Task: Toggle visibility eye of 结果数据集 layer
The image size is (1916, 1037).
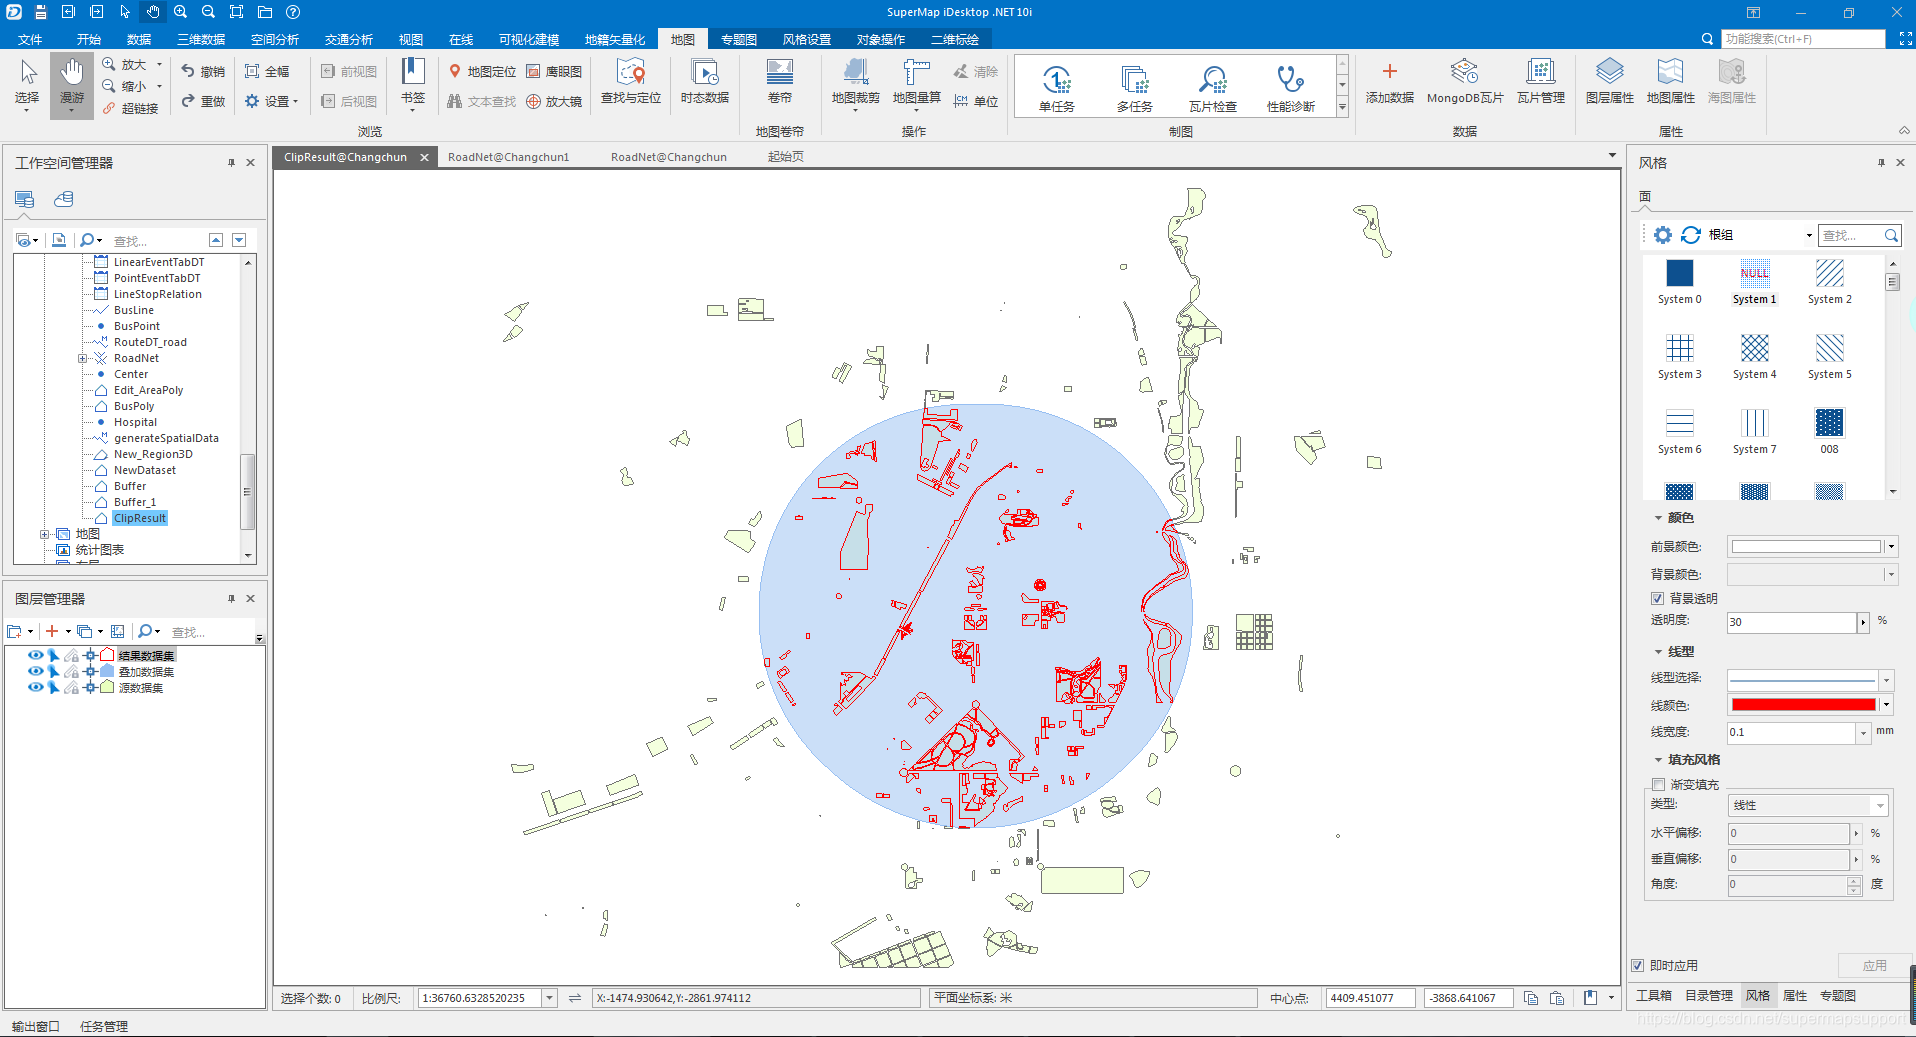Action: coord(35,655)
